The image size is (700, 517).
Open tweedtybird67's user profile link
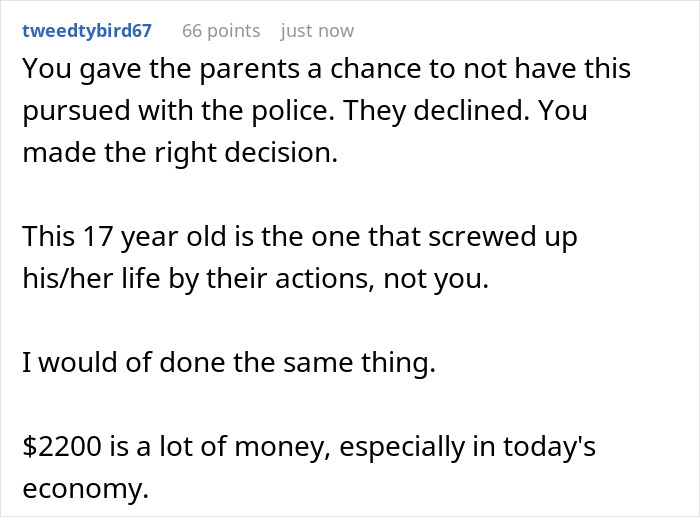87,31
